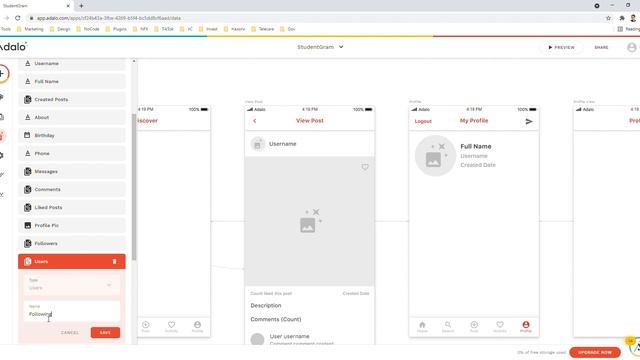Click the Username label on View Post screen
Screen dimensions: 640x360
[x=282, y=144]
